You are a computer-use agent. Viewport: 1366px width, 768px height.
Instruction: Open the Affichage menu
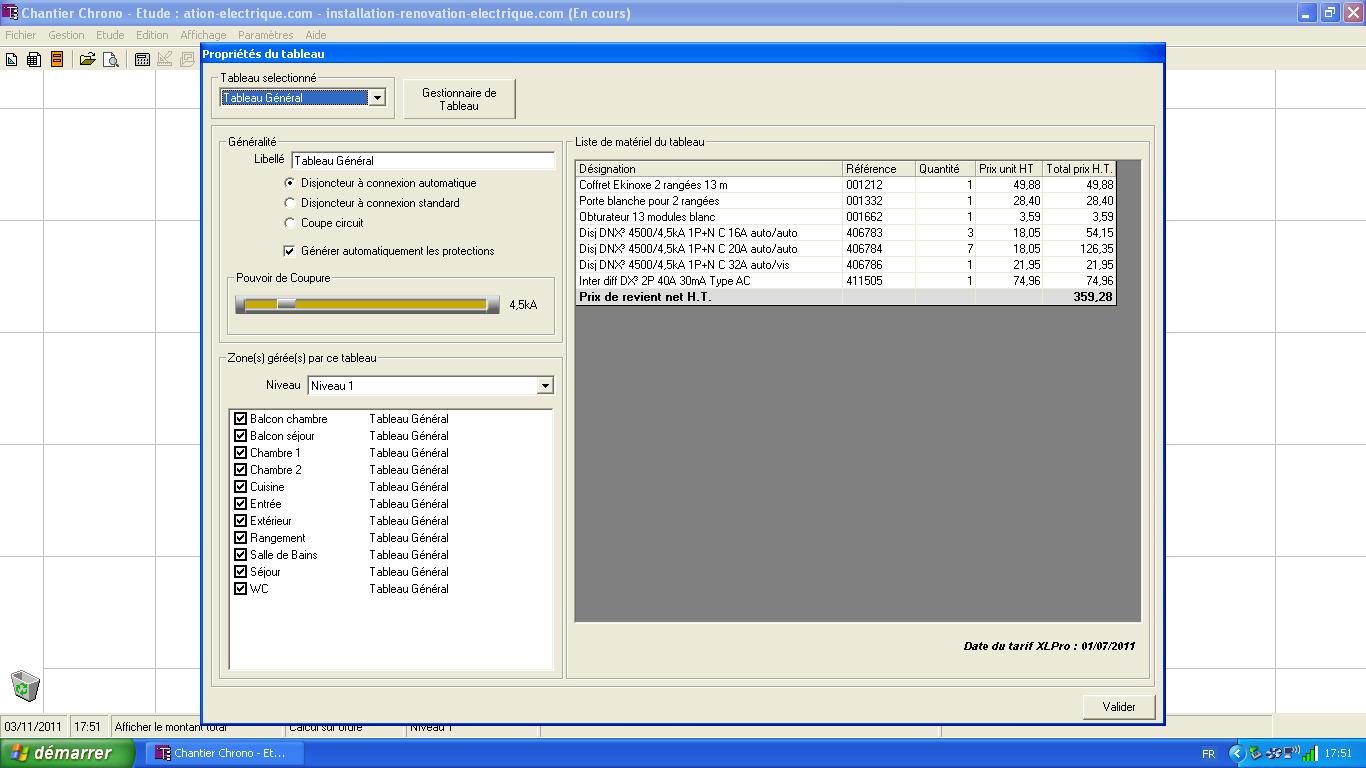[203, 35]
